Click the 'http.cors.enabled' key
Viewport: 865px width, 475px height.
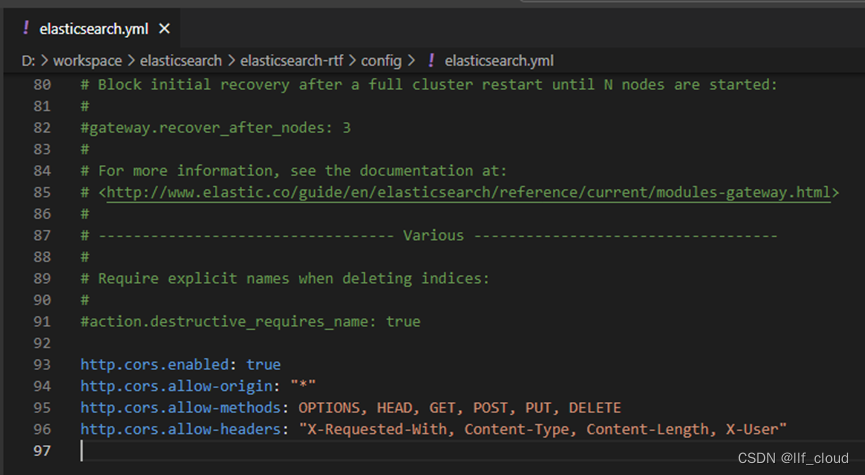tap(154, 365)
